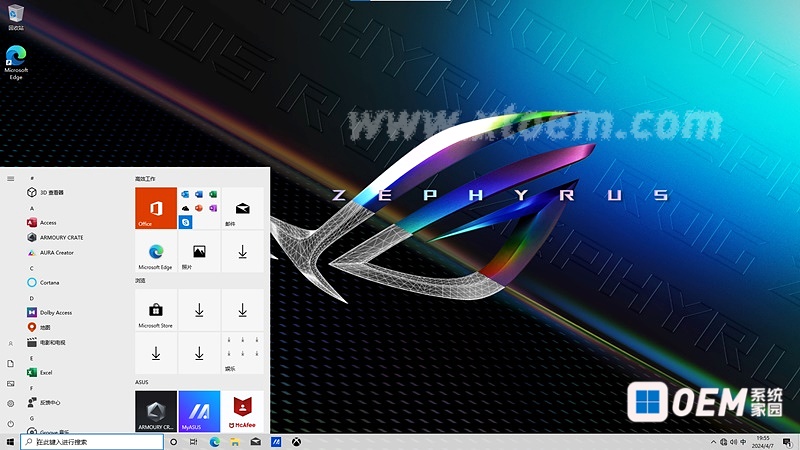Expand the Start menu hamburger button

11,179
